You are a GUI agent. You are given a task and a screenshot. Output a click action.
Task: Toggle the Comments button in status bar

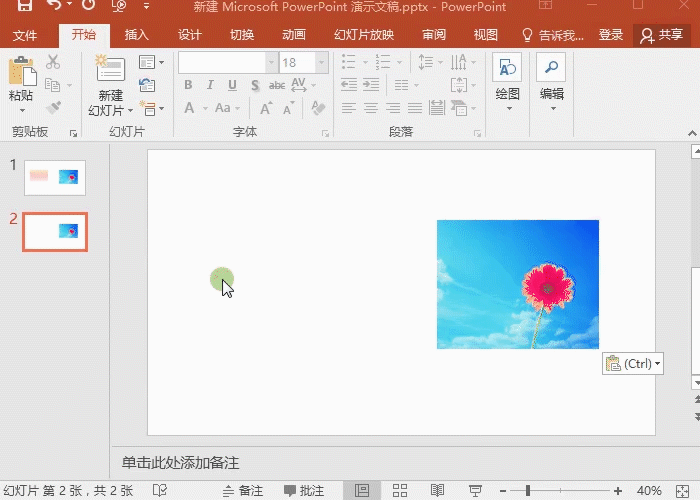point(304,491)
